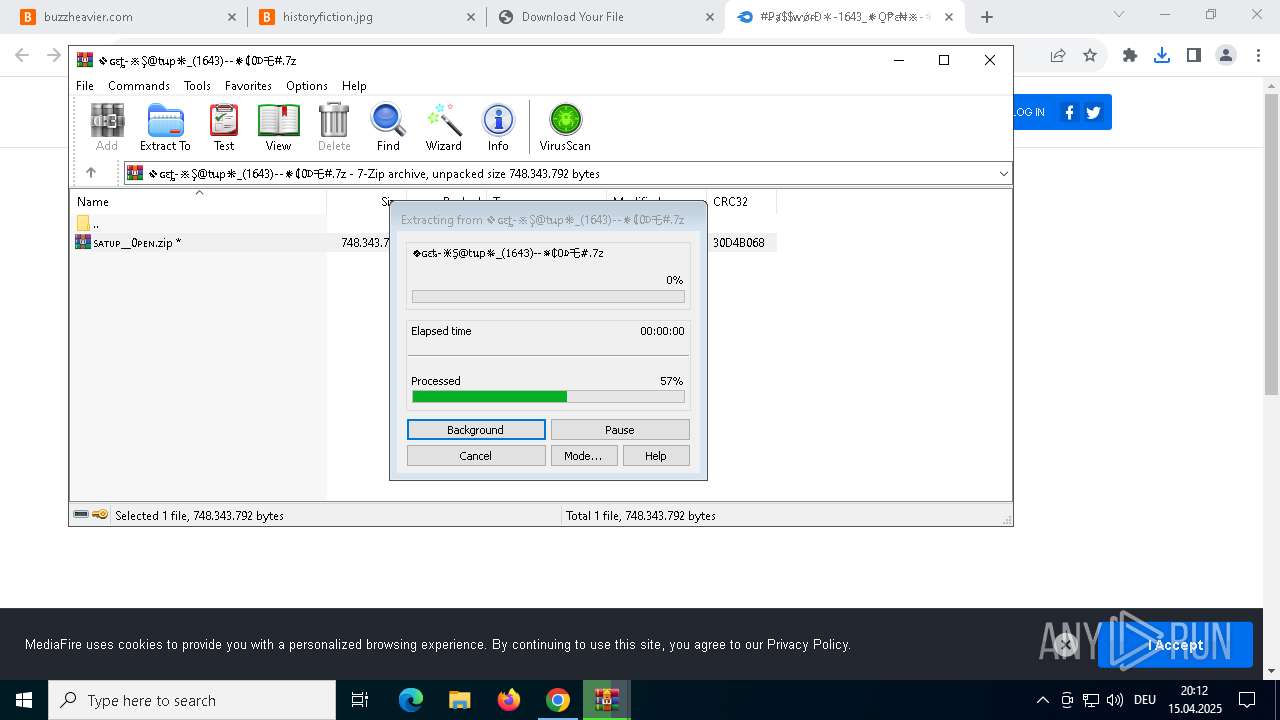Click MediaFire Twitter icon
Viewport: 1280px width, 720px height.
coord(1093,112)
